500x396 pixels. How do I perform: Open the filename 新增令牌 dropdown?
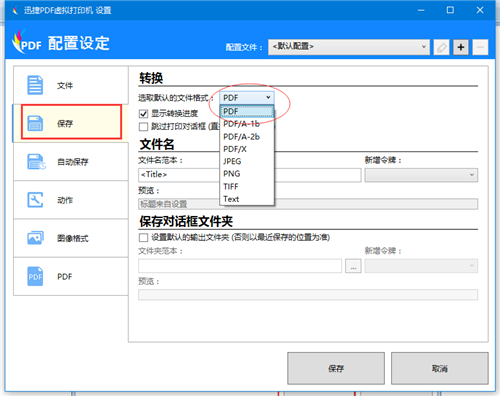(421, 175)
